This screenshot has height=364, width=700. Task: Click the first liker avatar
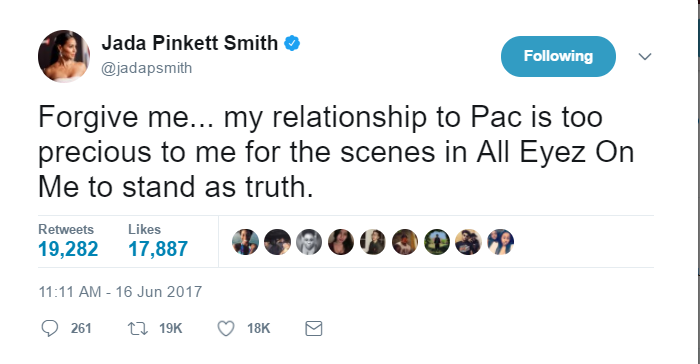(245, 242)
